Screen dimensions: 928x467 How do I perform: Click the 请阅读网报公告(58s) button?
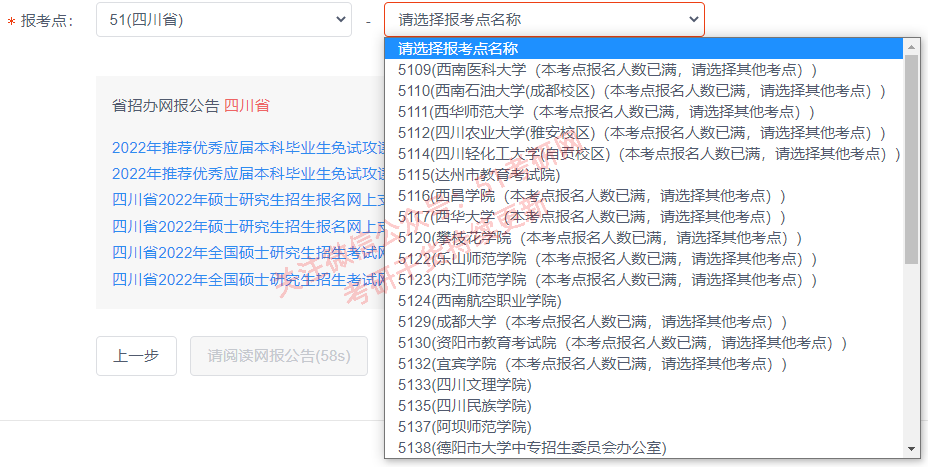tap(279, 356)
